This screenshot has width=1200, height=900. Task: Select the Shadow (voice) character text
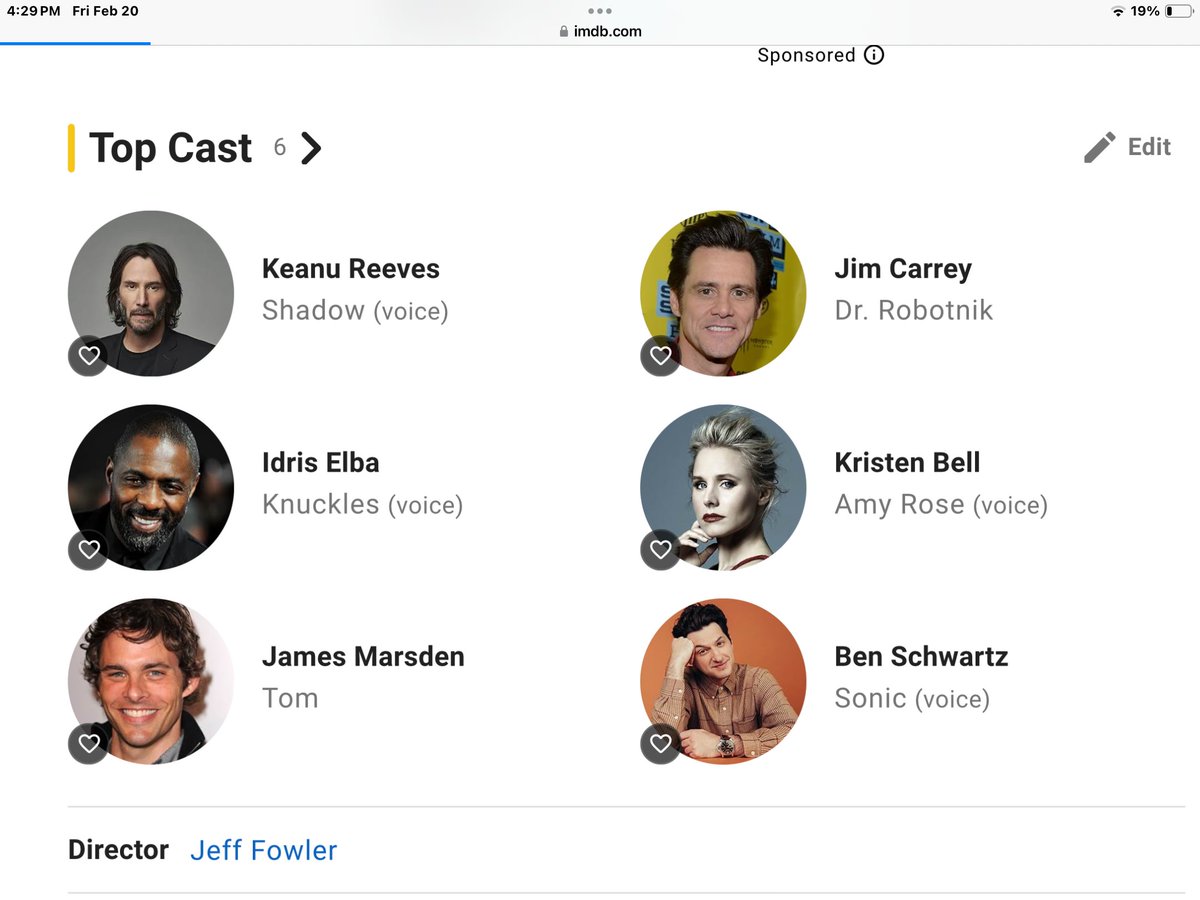point(355,311)
